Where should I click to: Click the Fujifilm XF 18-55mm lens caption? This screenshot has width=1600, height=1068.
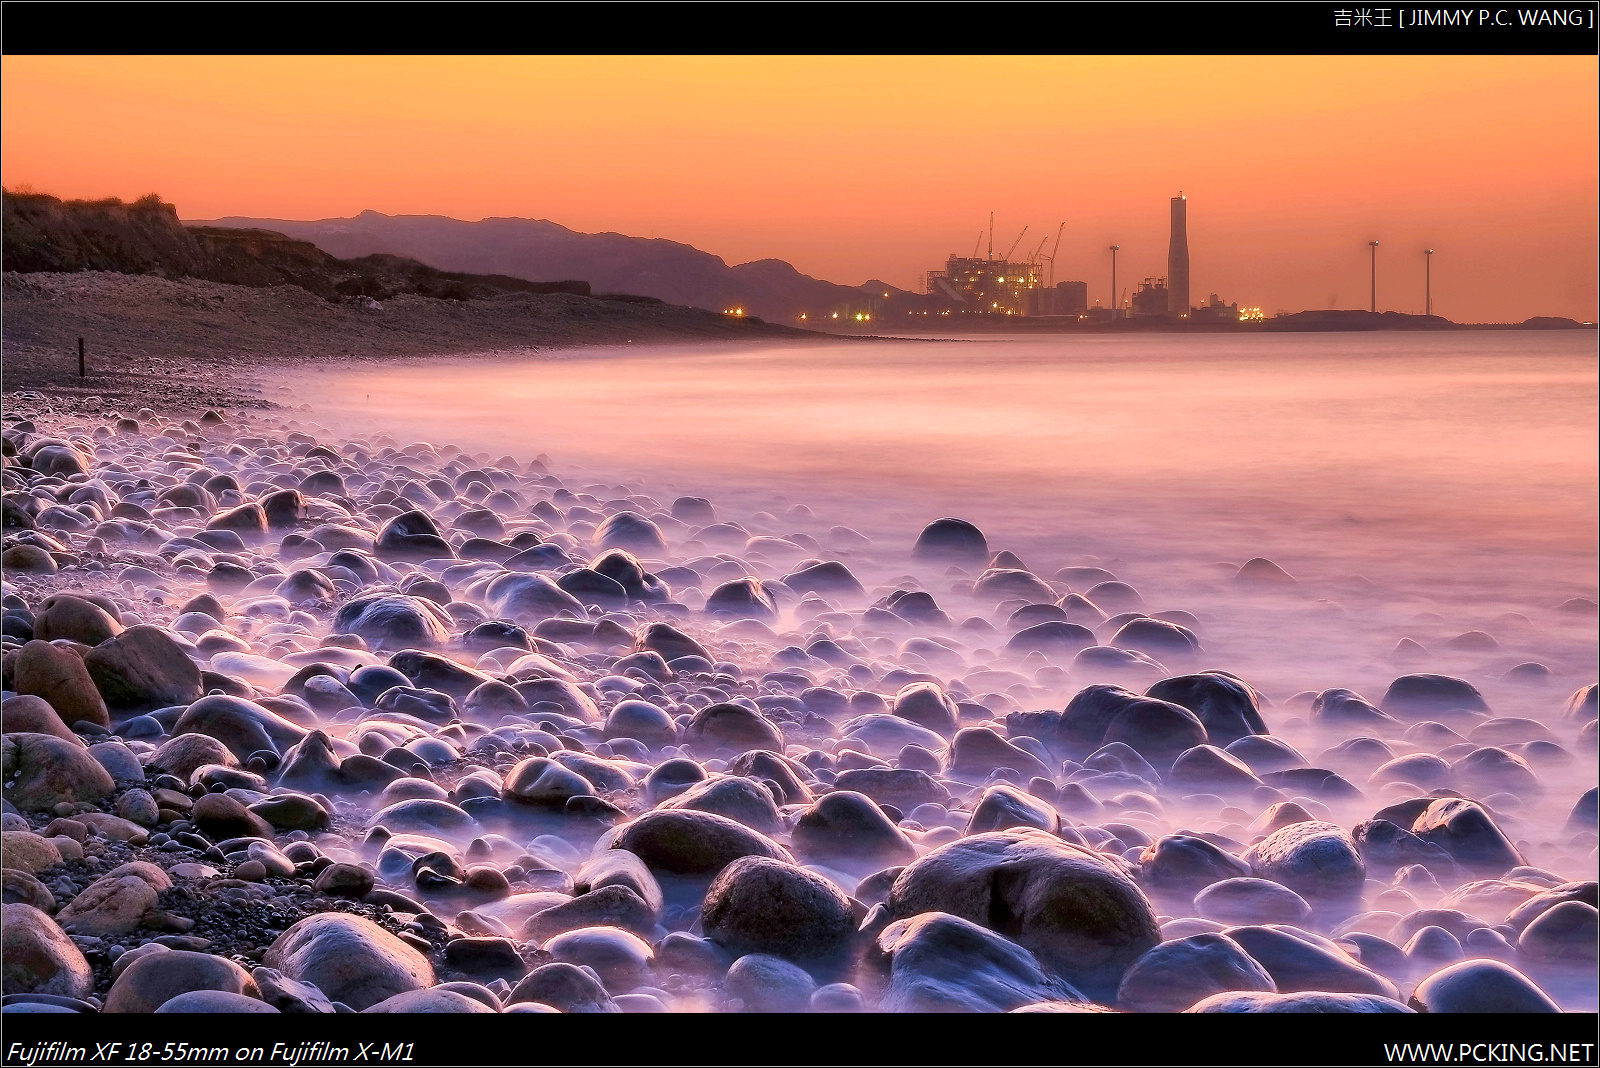209,1052
